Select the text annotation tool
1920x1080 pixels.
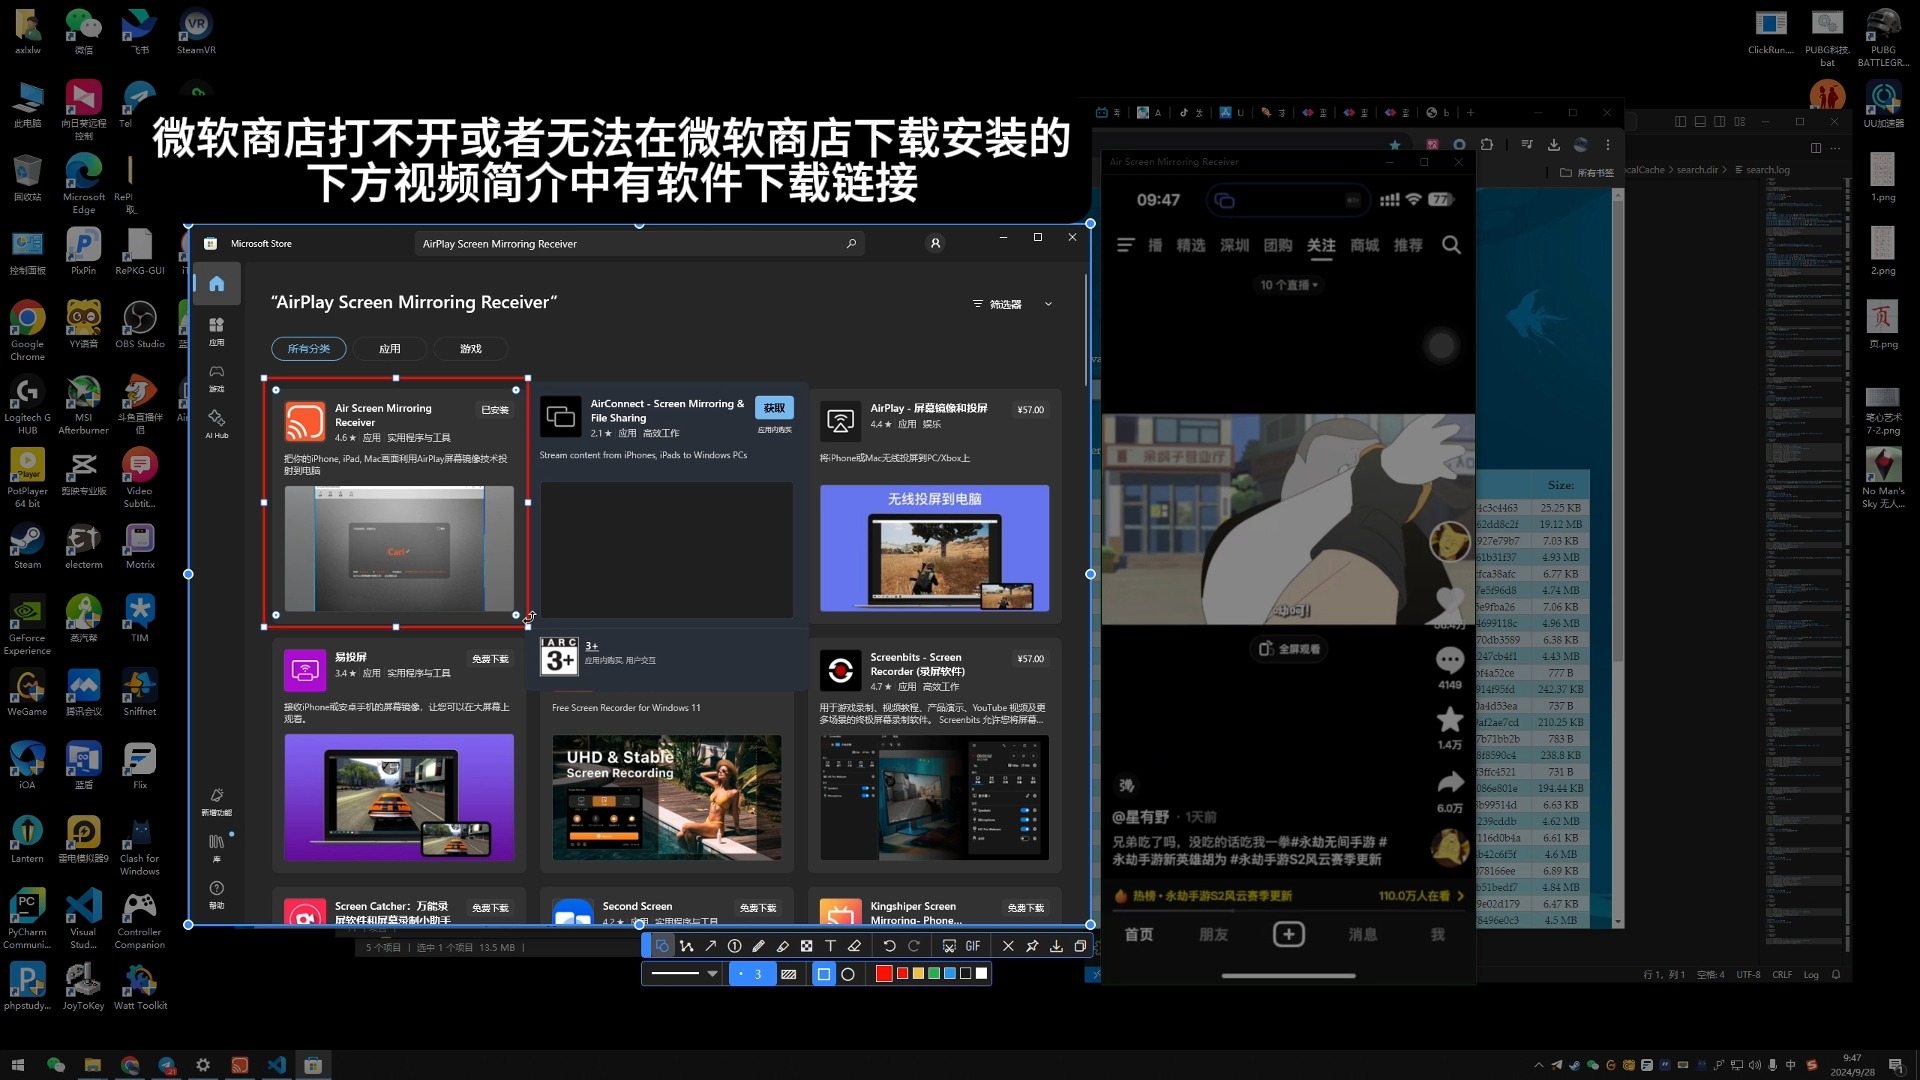click(x=830, y=946)
